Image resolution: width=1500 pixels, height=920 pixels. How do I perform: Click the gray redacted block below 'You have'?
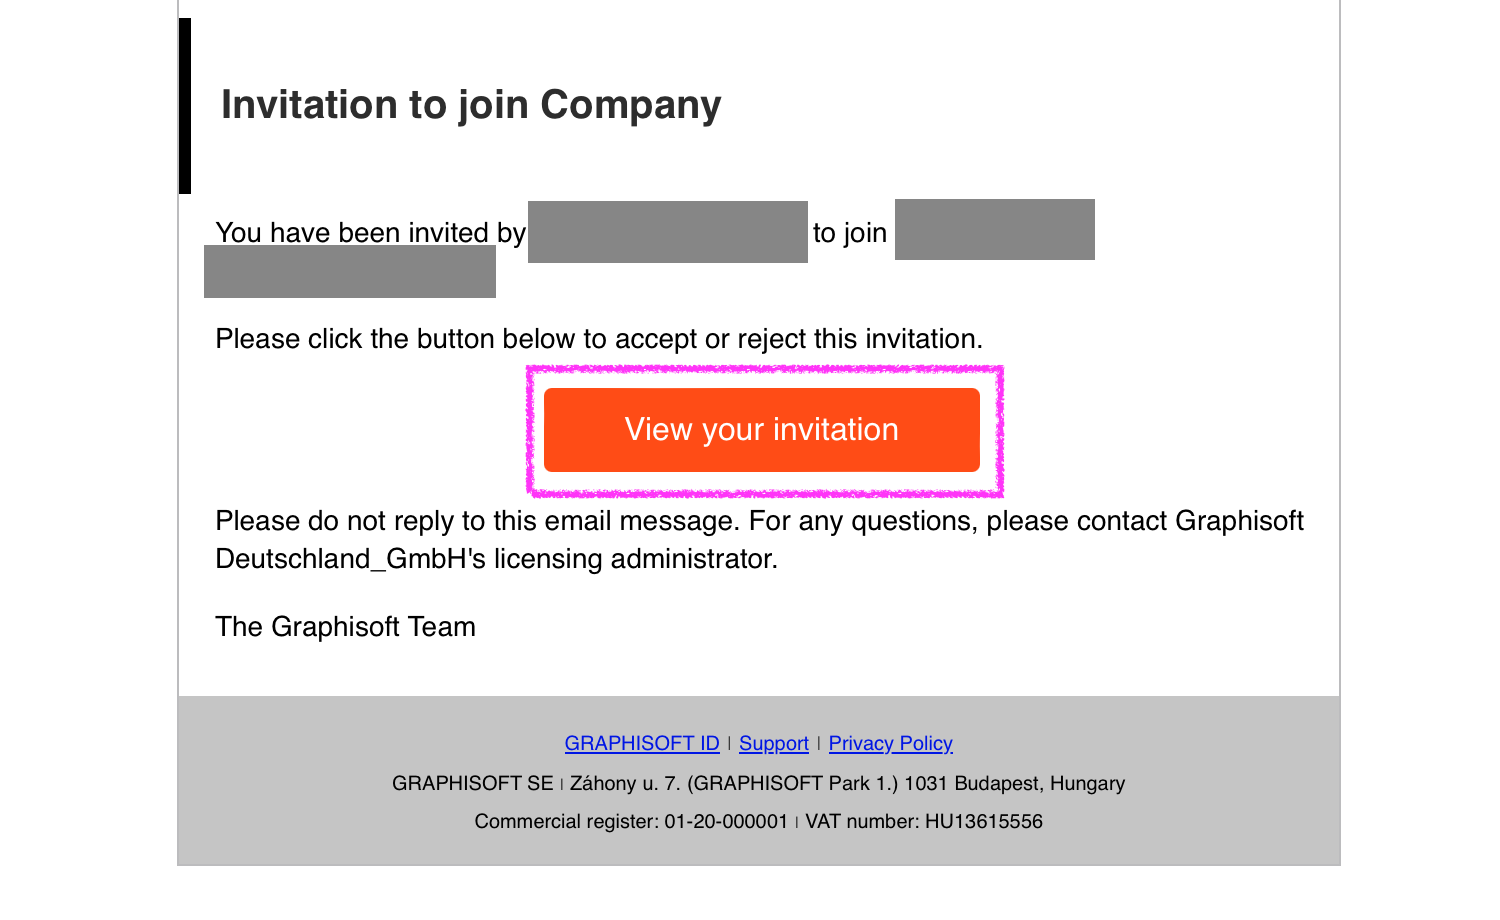tap(350, 272)
